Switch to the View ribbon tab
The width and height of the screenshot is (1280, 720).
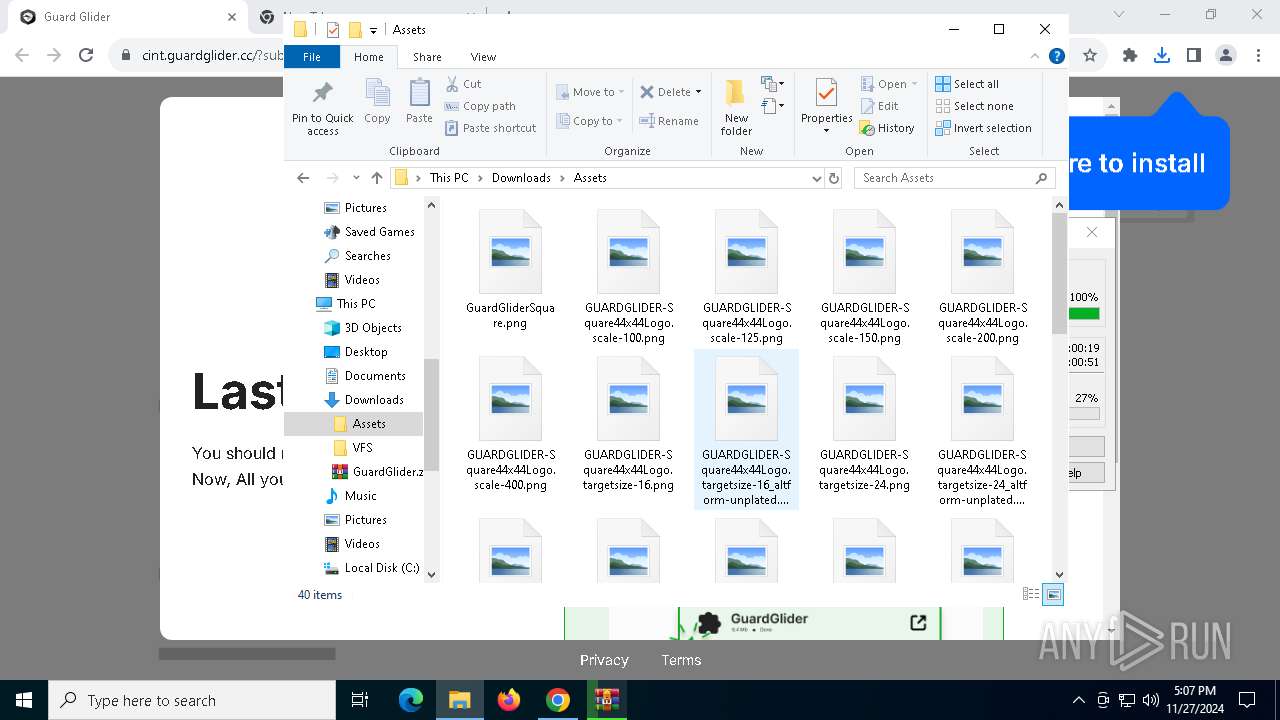click(x=483, y=57)
